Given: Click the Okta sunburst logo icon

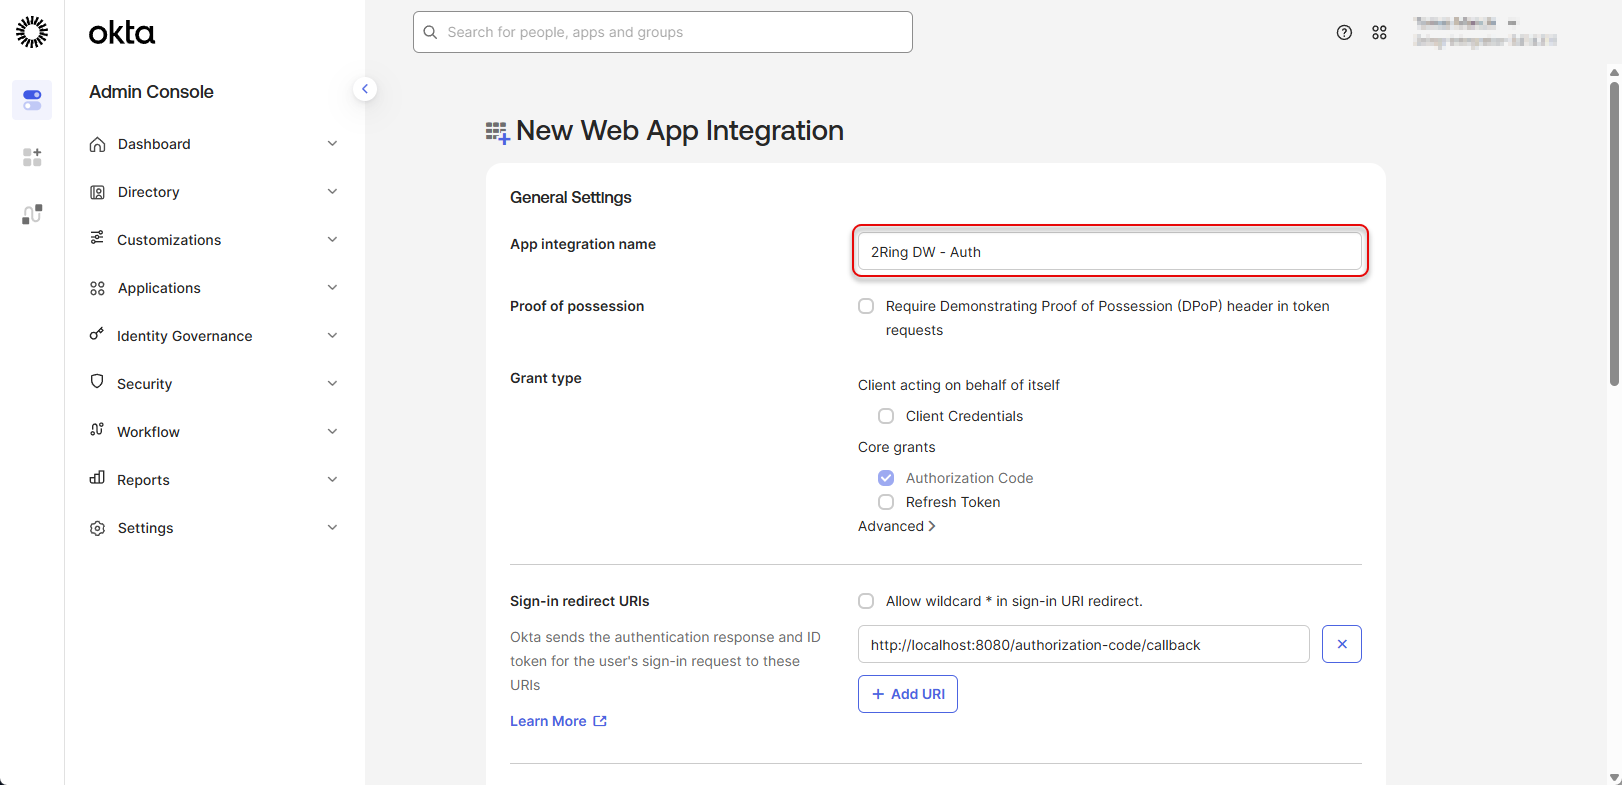Looking at the screenshot, I should (x=32, y=32).
